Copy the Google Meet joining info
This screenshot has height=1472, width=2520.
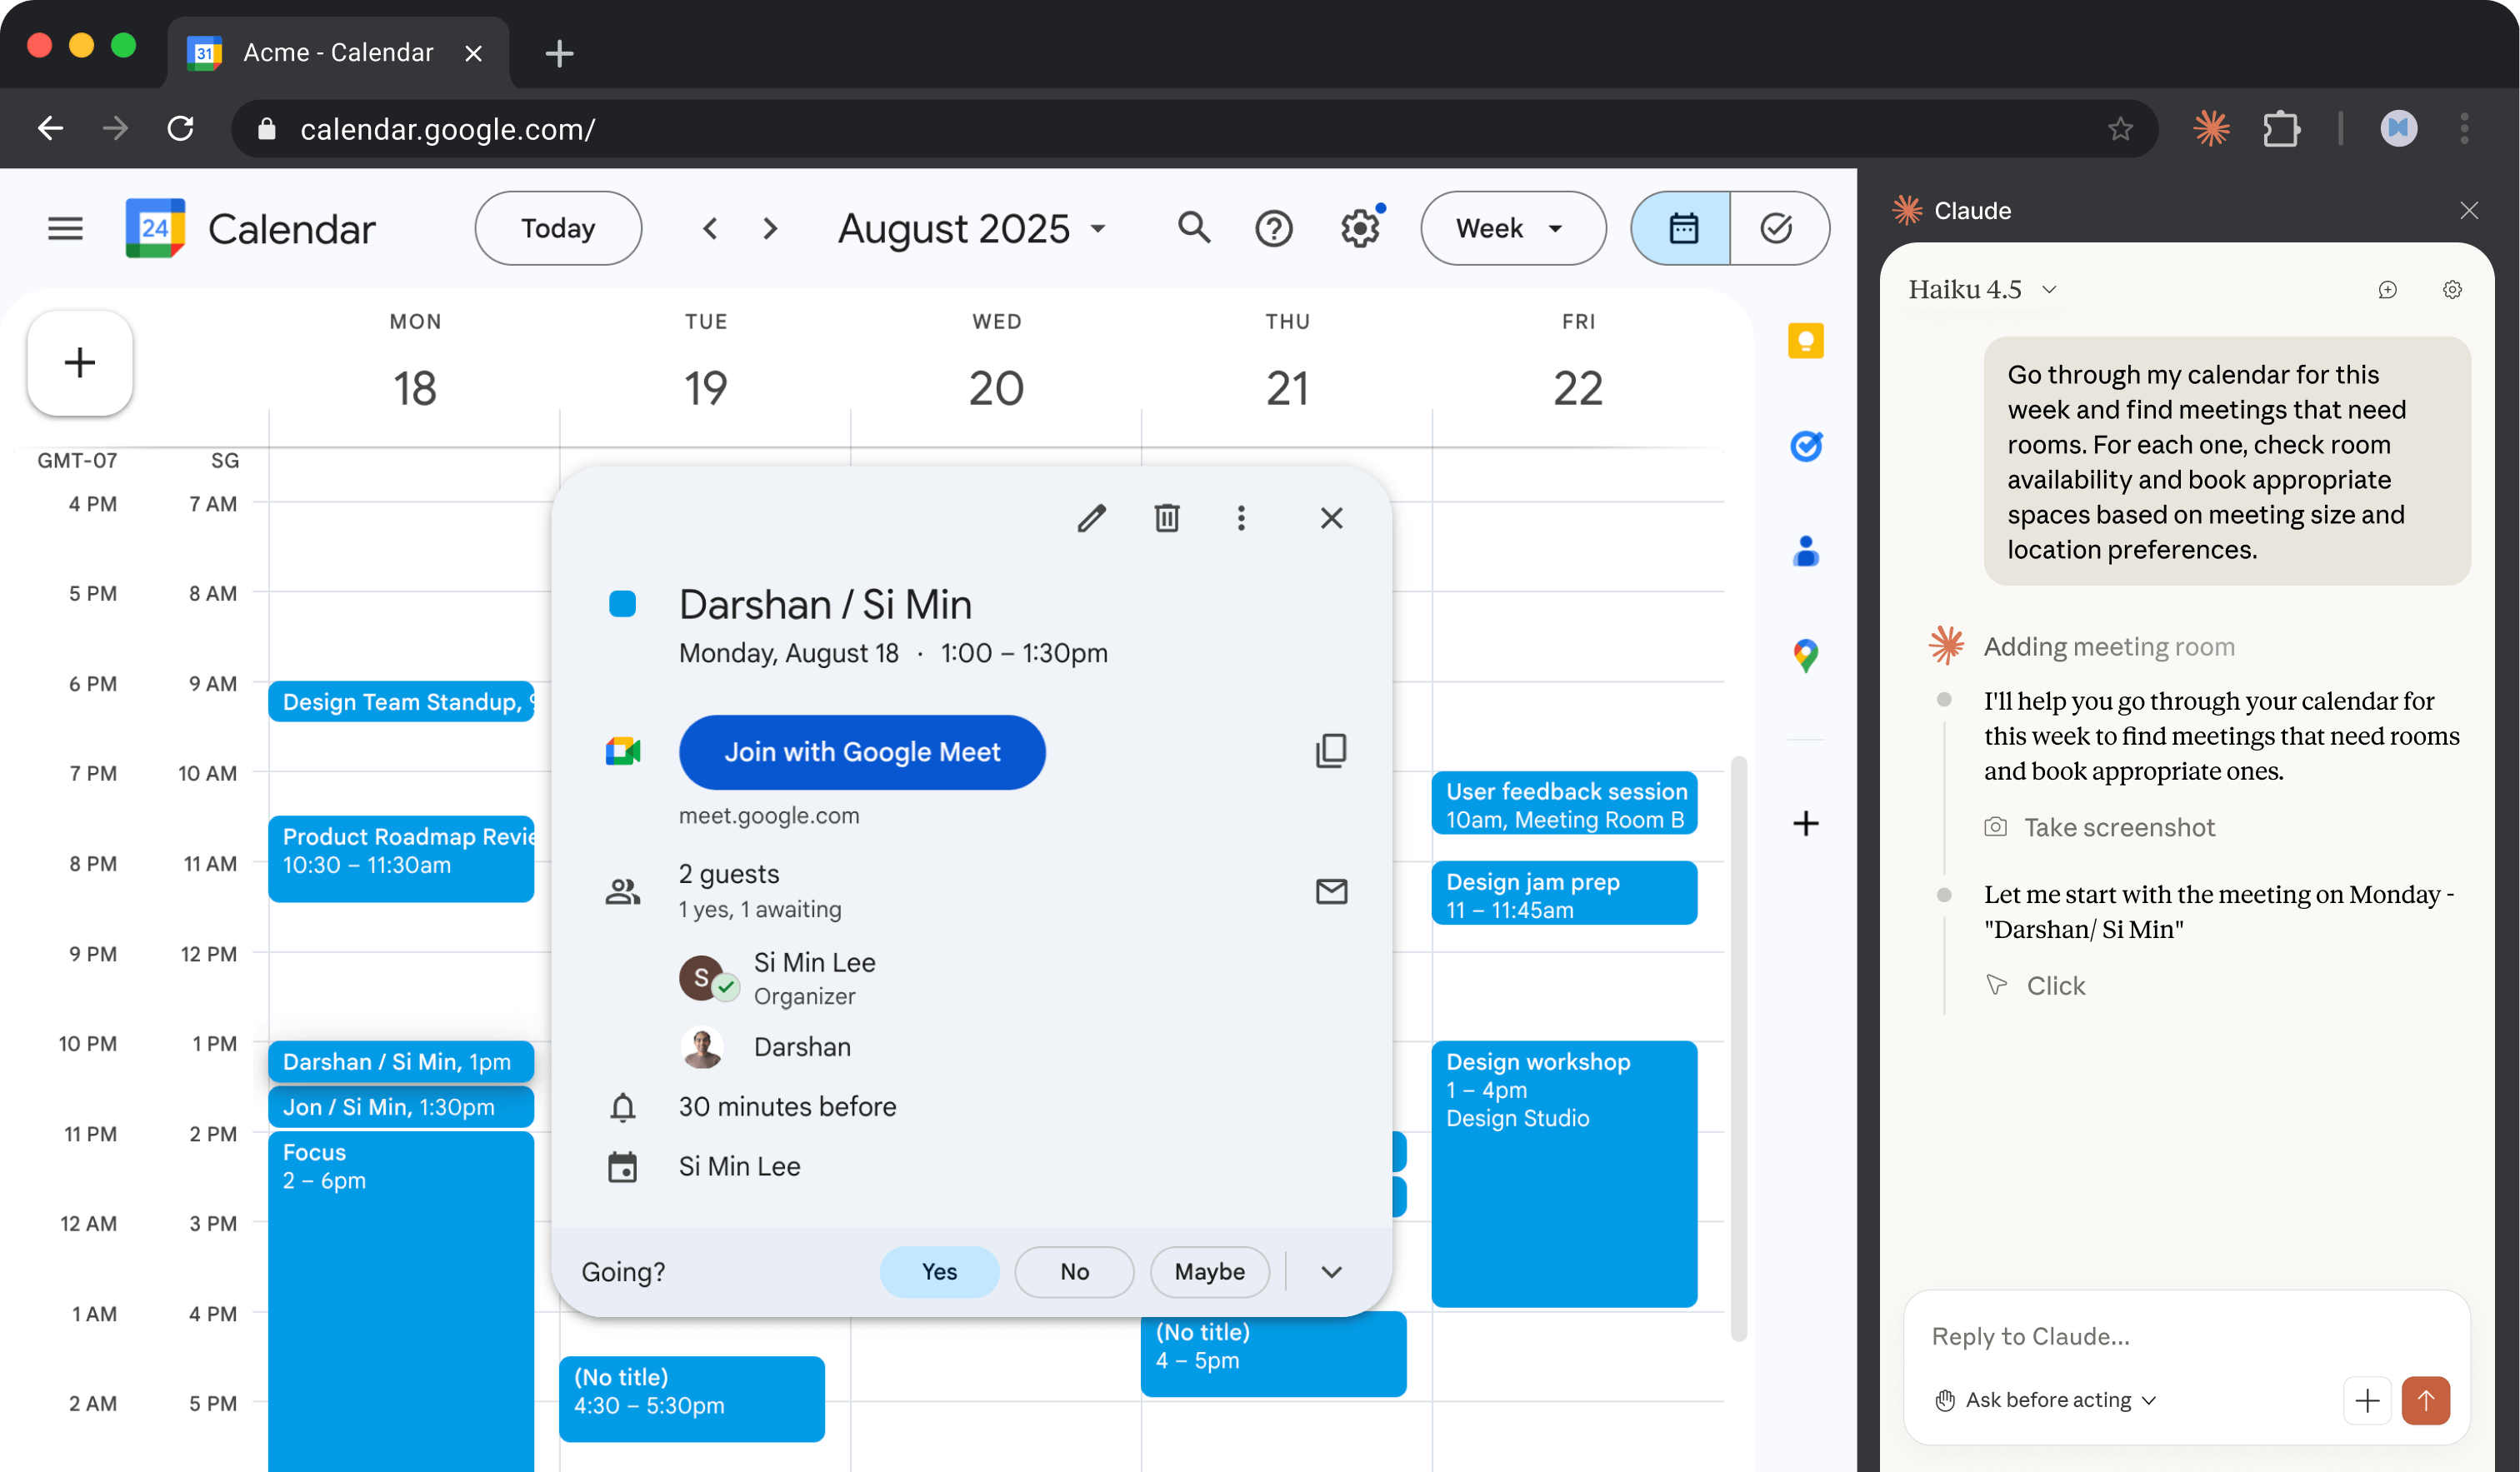coord(1331,751)
